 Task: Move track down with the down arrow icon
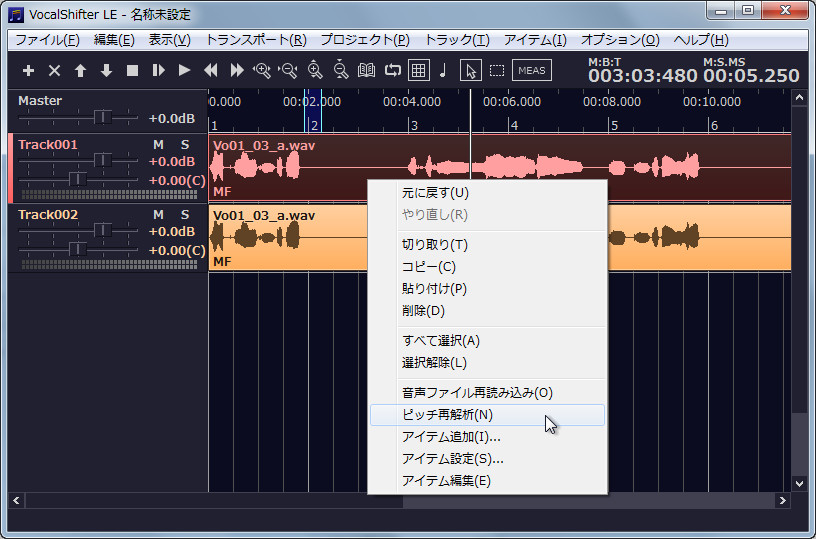pos(106,70)
